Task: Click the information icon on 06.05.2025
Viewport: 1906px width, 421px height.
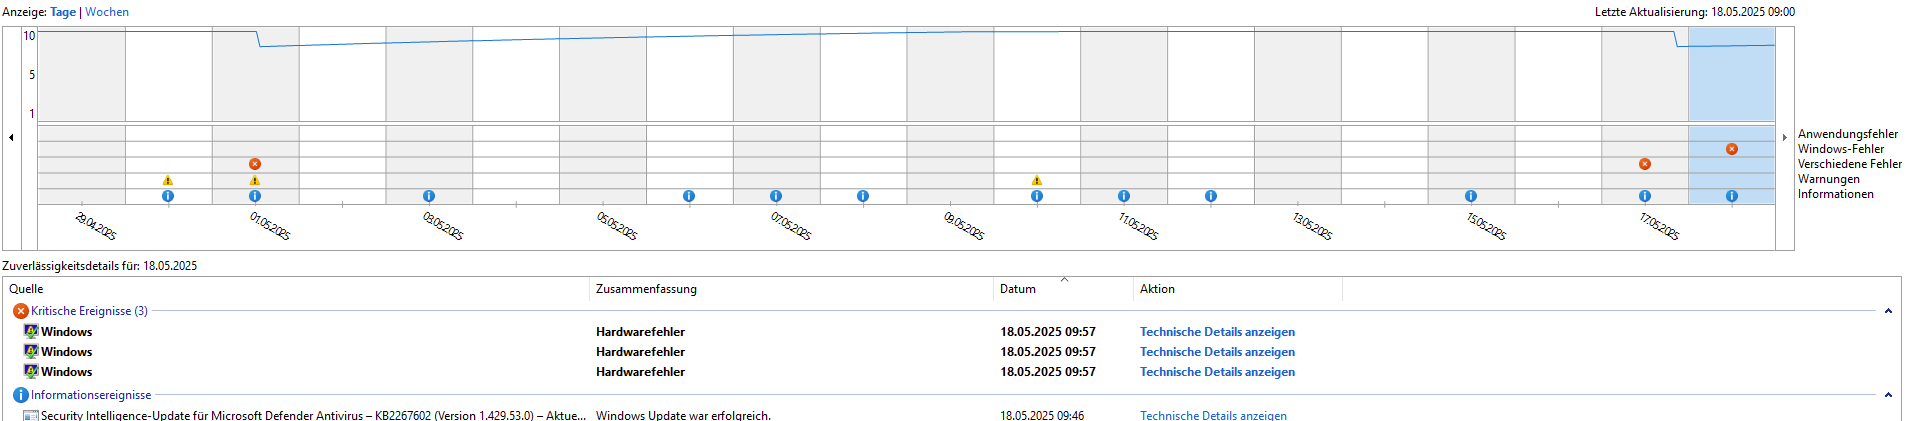Action: tap(689, 196)
